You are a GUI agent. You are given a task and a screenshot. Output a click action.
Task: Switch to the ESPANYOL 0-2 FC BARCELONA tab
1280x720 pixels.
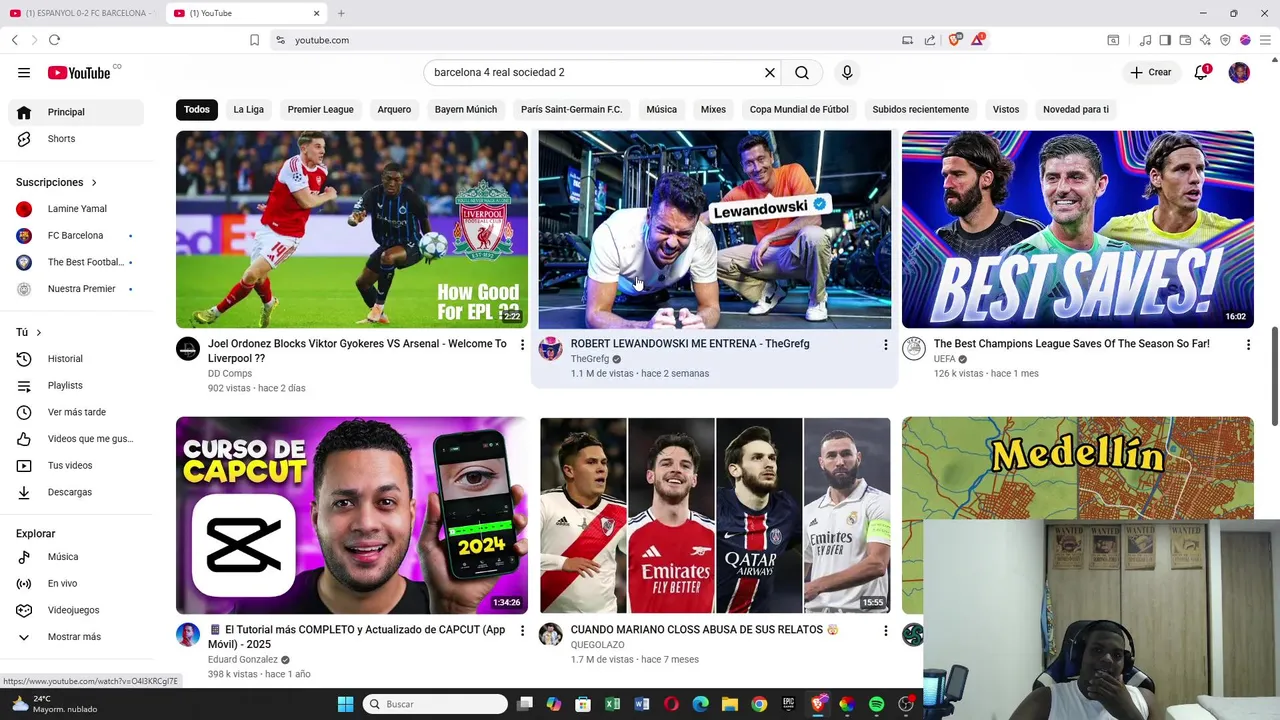83,13
